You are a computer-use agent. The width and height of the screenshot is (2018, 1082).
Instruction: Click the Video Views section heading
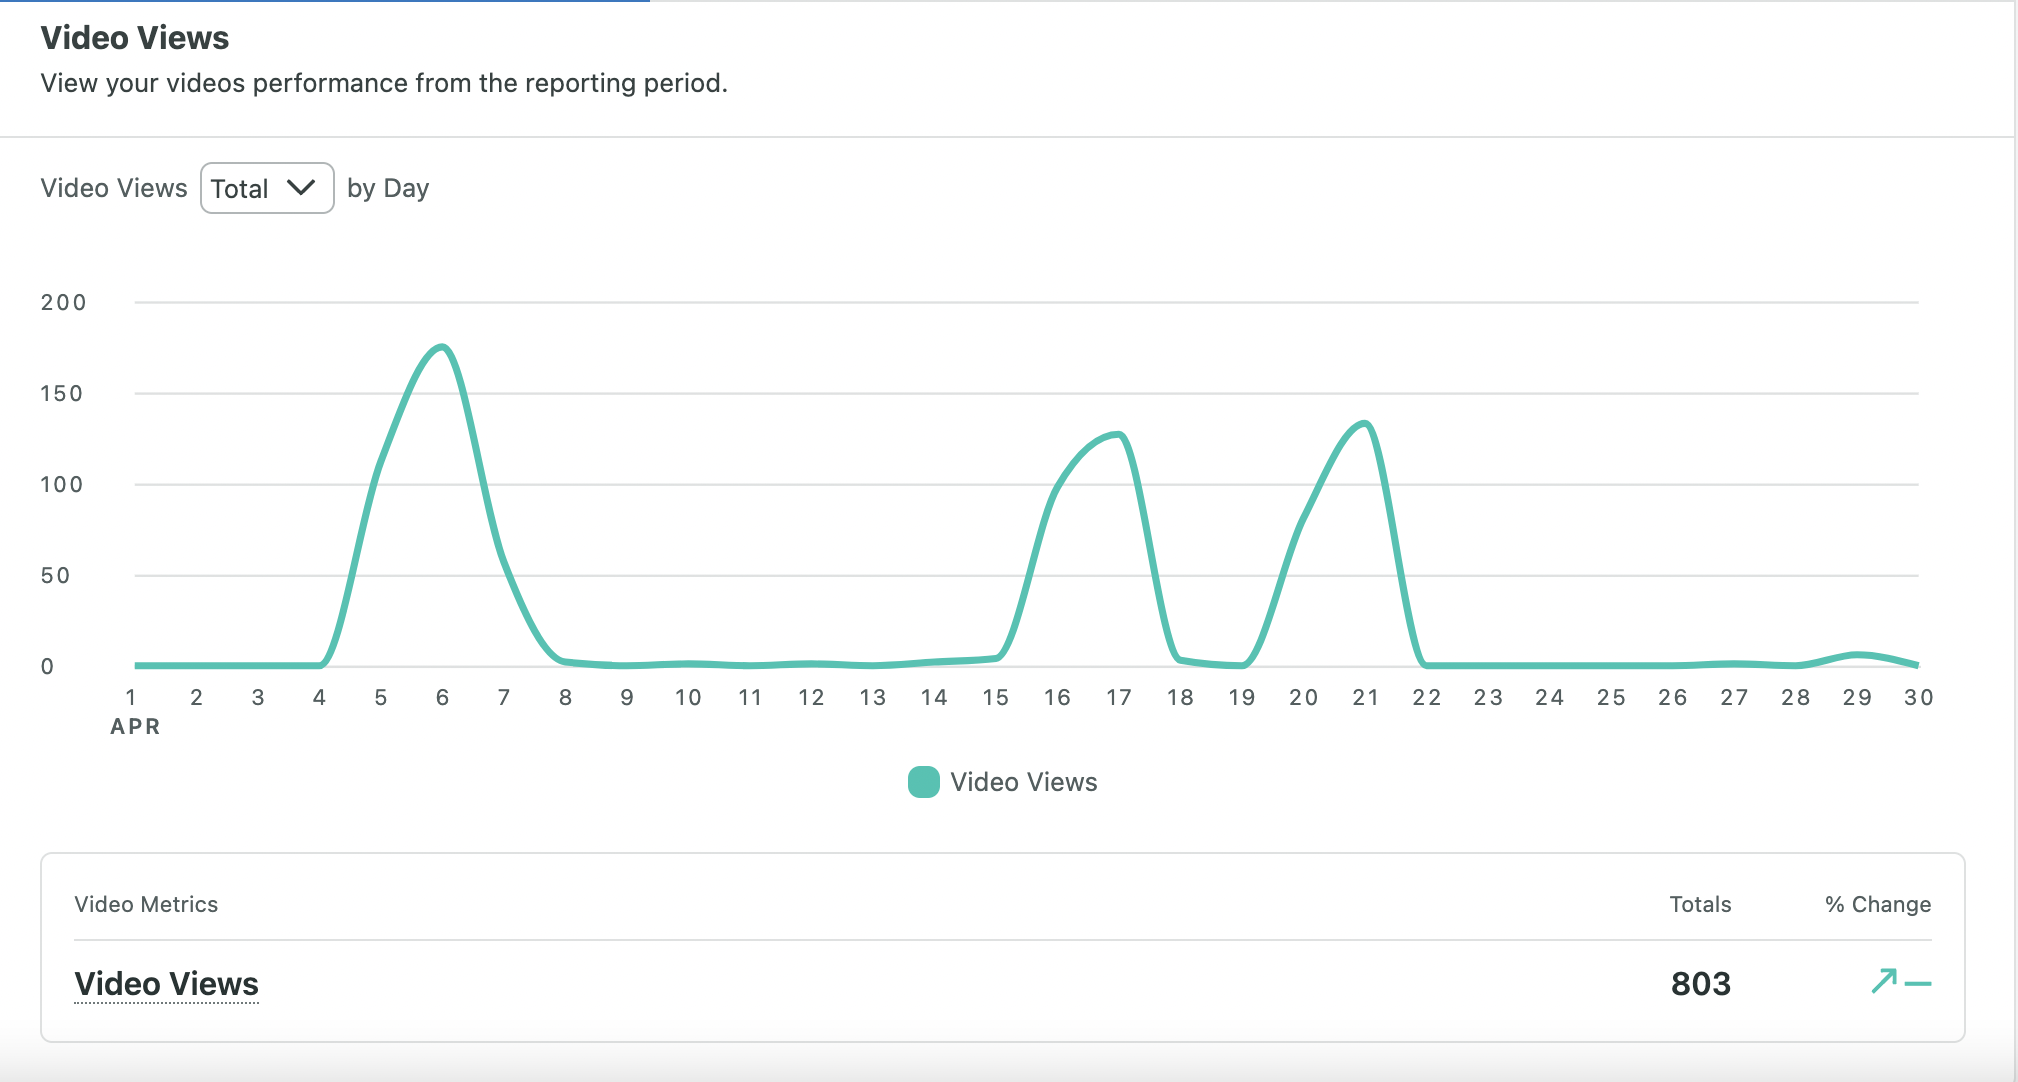click(135, 38)
